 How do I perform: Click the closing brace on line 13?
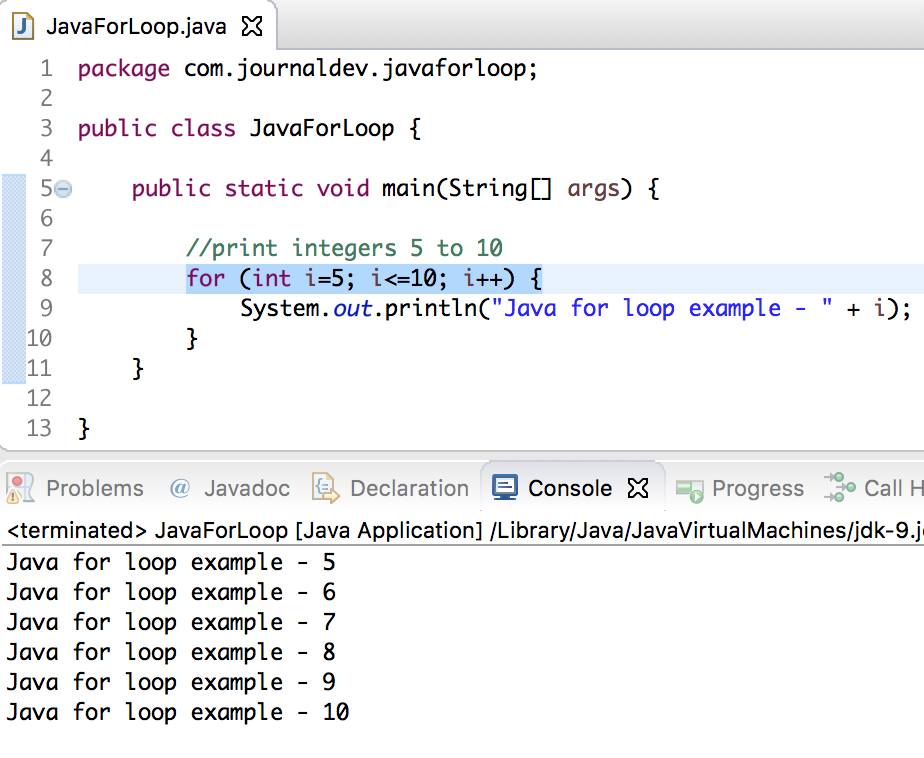84,429
